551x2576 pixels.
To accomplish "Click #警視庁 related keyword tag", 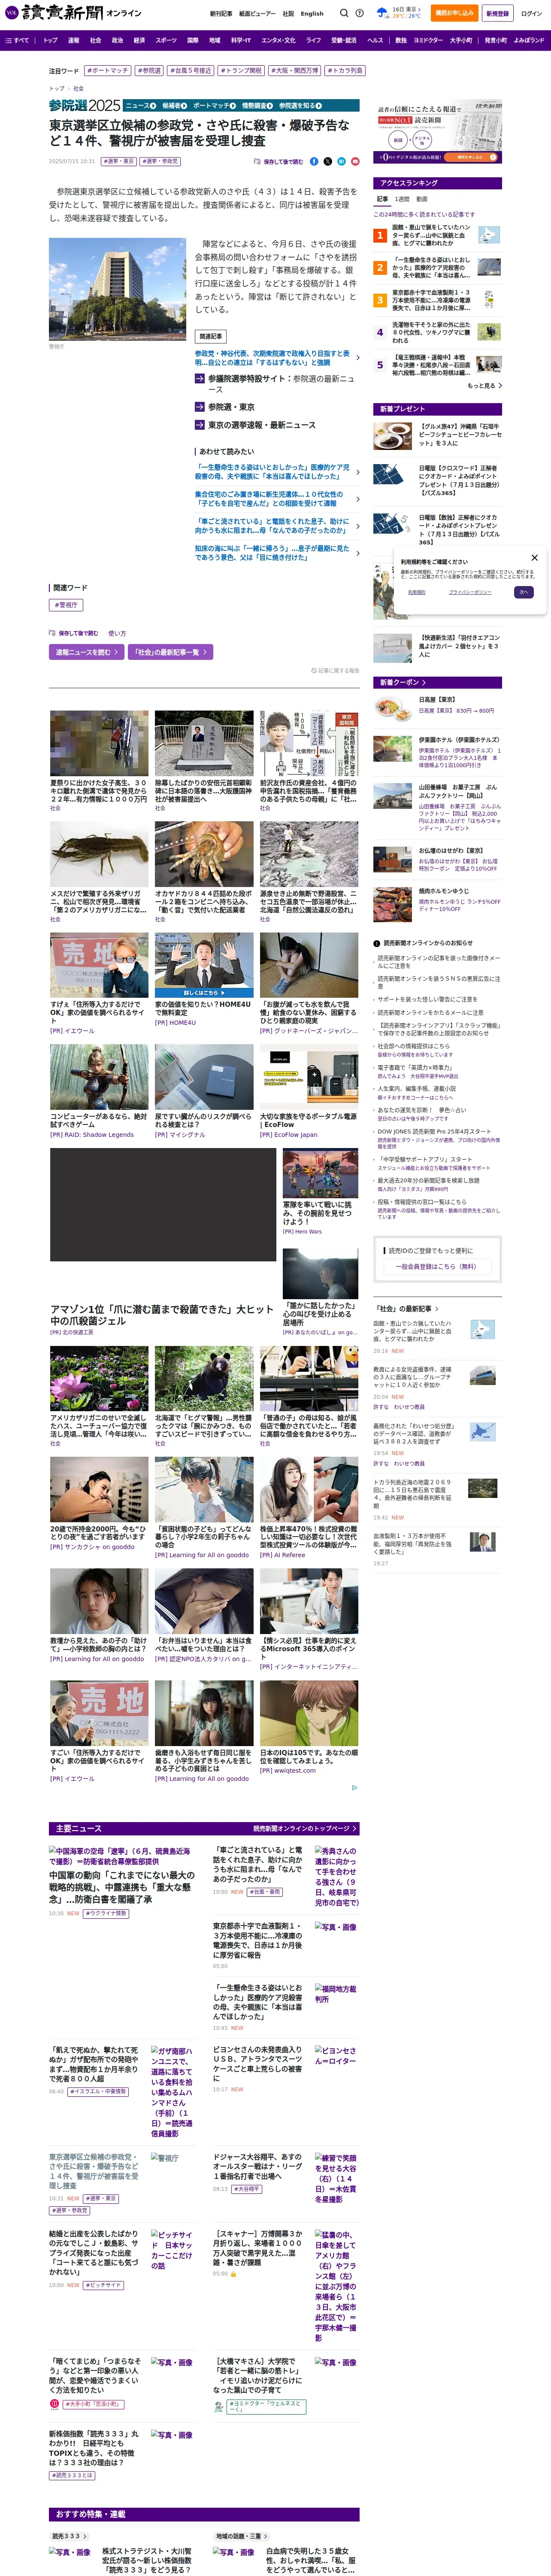I will click(66, 605).
